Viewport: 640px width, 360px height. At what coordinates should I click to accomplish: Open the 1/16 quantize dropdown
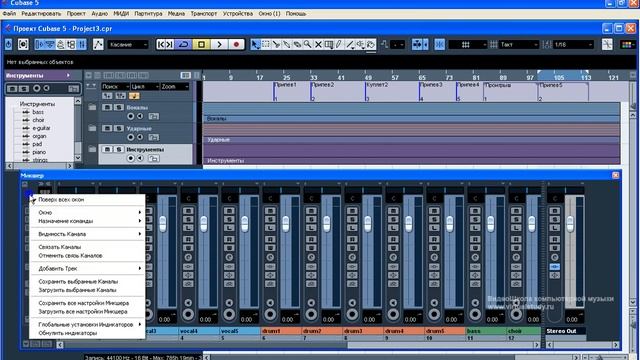[573, 44]
